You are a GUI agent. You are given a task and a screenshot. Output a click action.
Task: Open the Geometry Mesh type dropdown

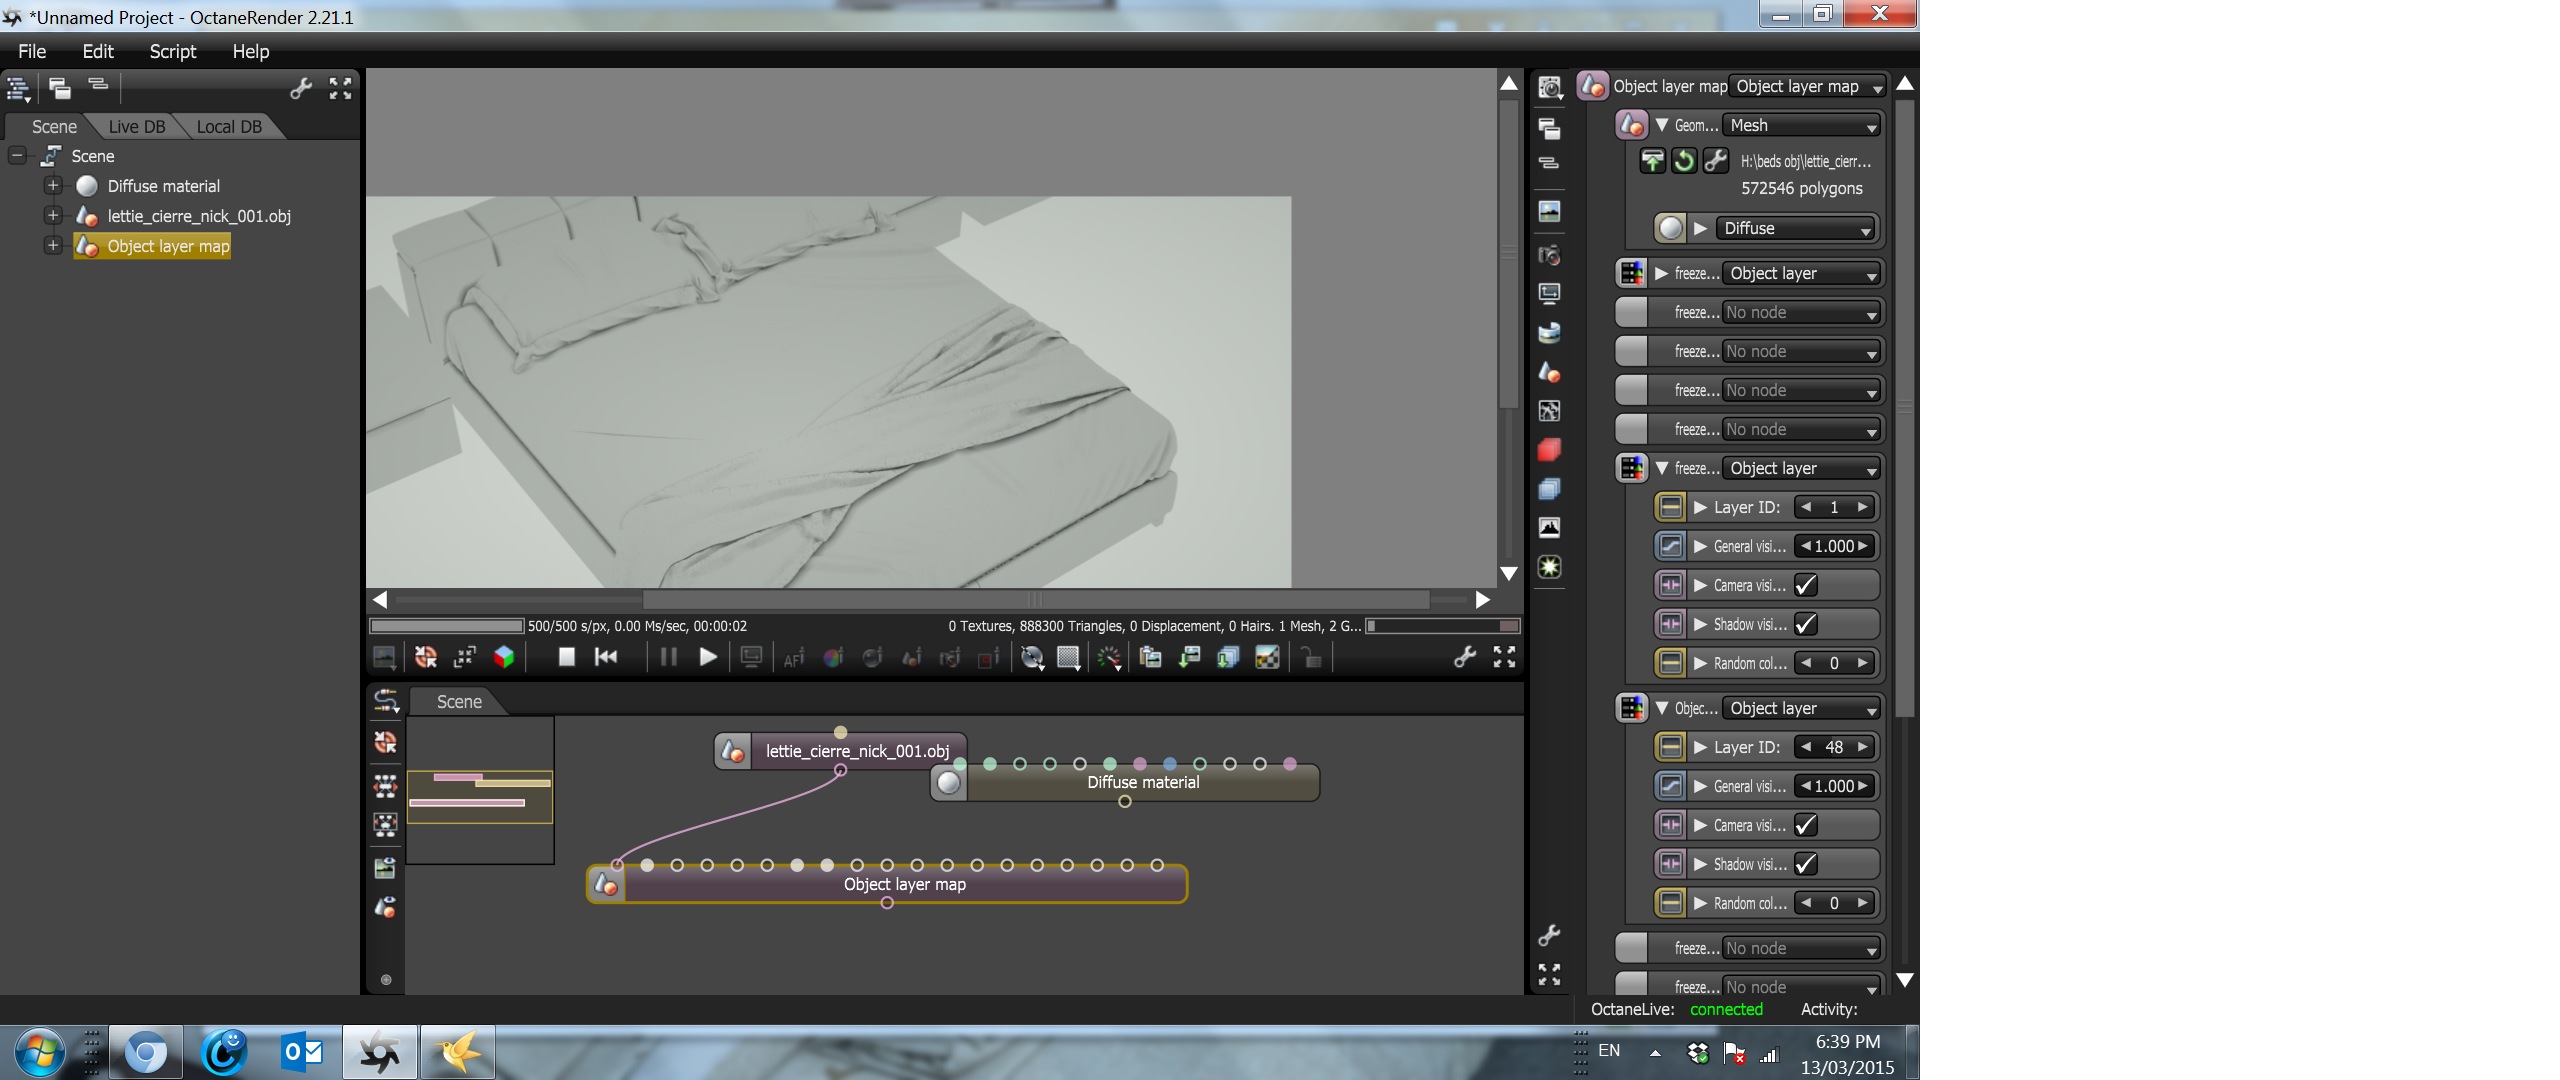click(x=1802, y=125)
